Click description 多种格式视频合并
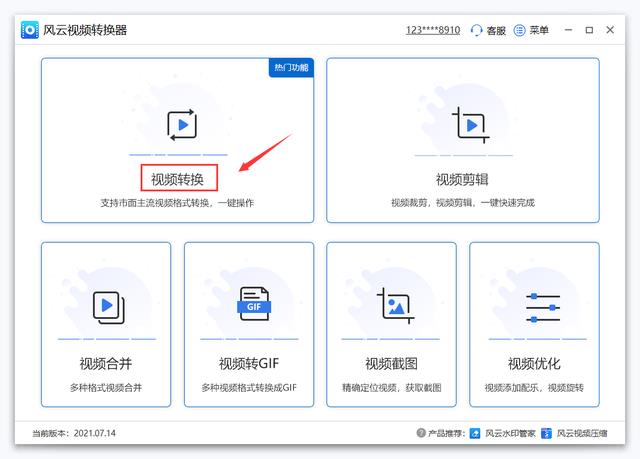 pos(106,387)
